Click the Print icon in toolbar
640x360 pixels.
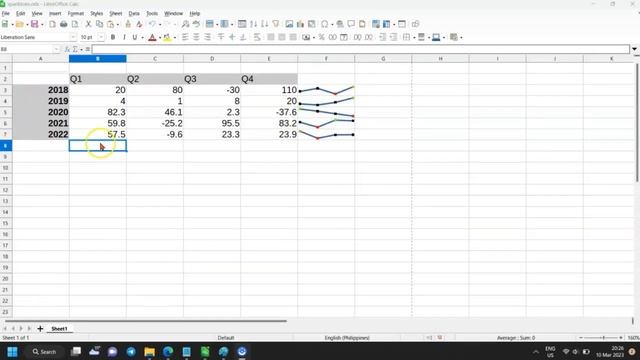[x=64, y=24]
